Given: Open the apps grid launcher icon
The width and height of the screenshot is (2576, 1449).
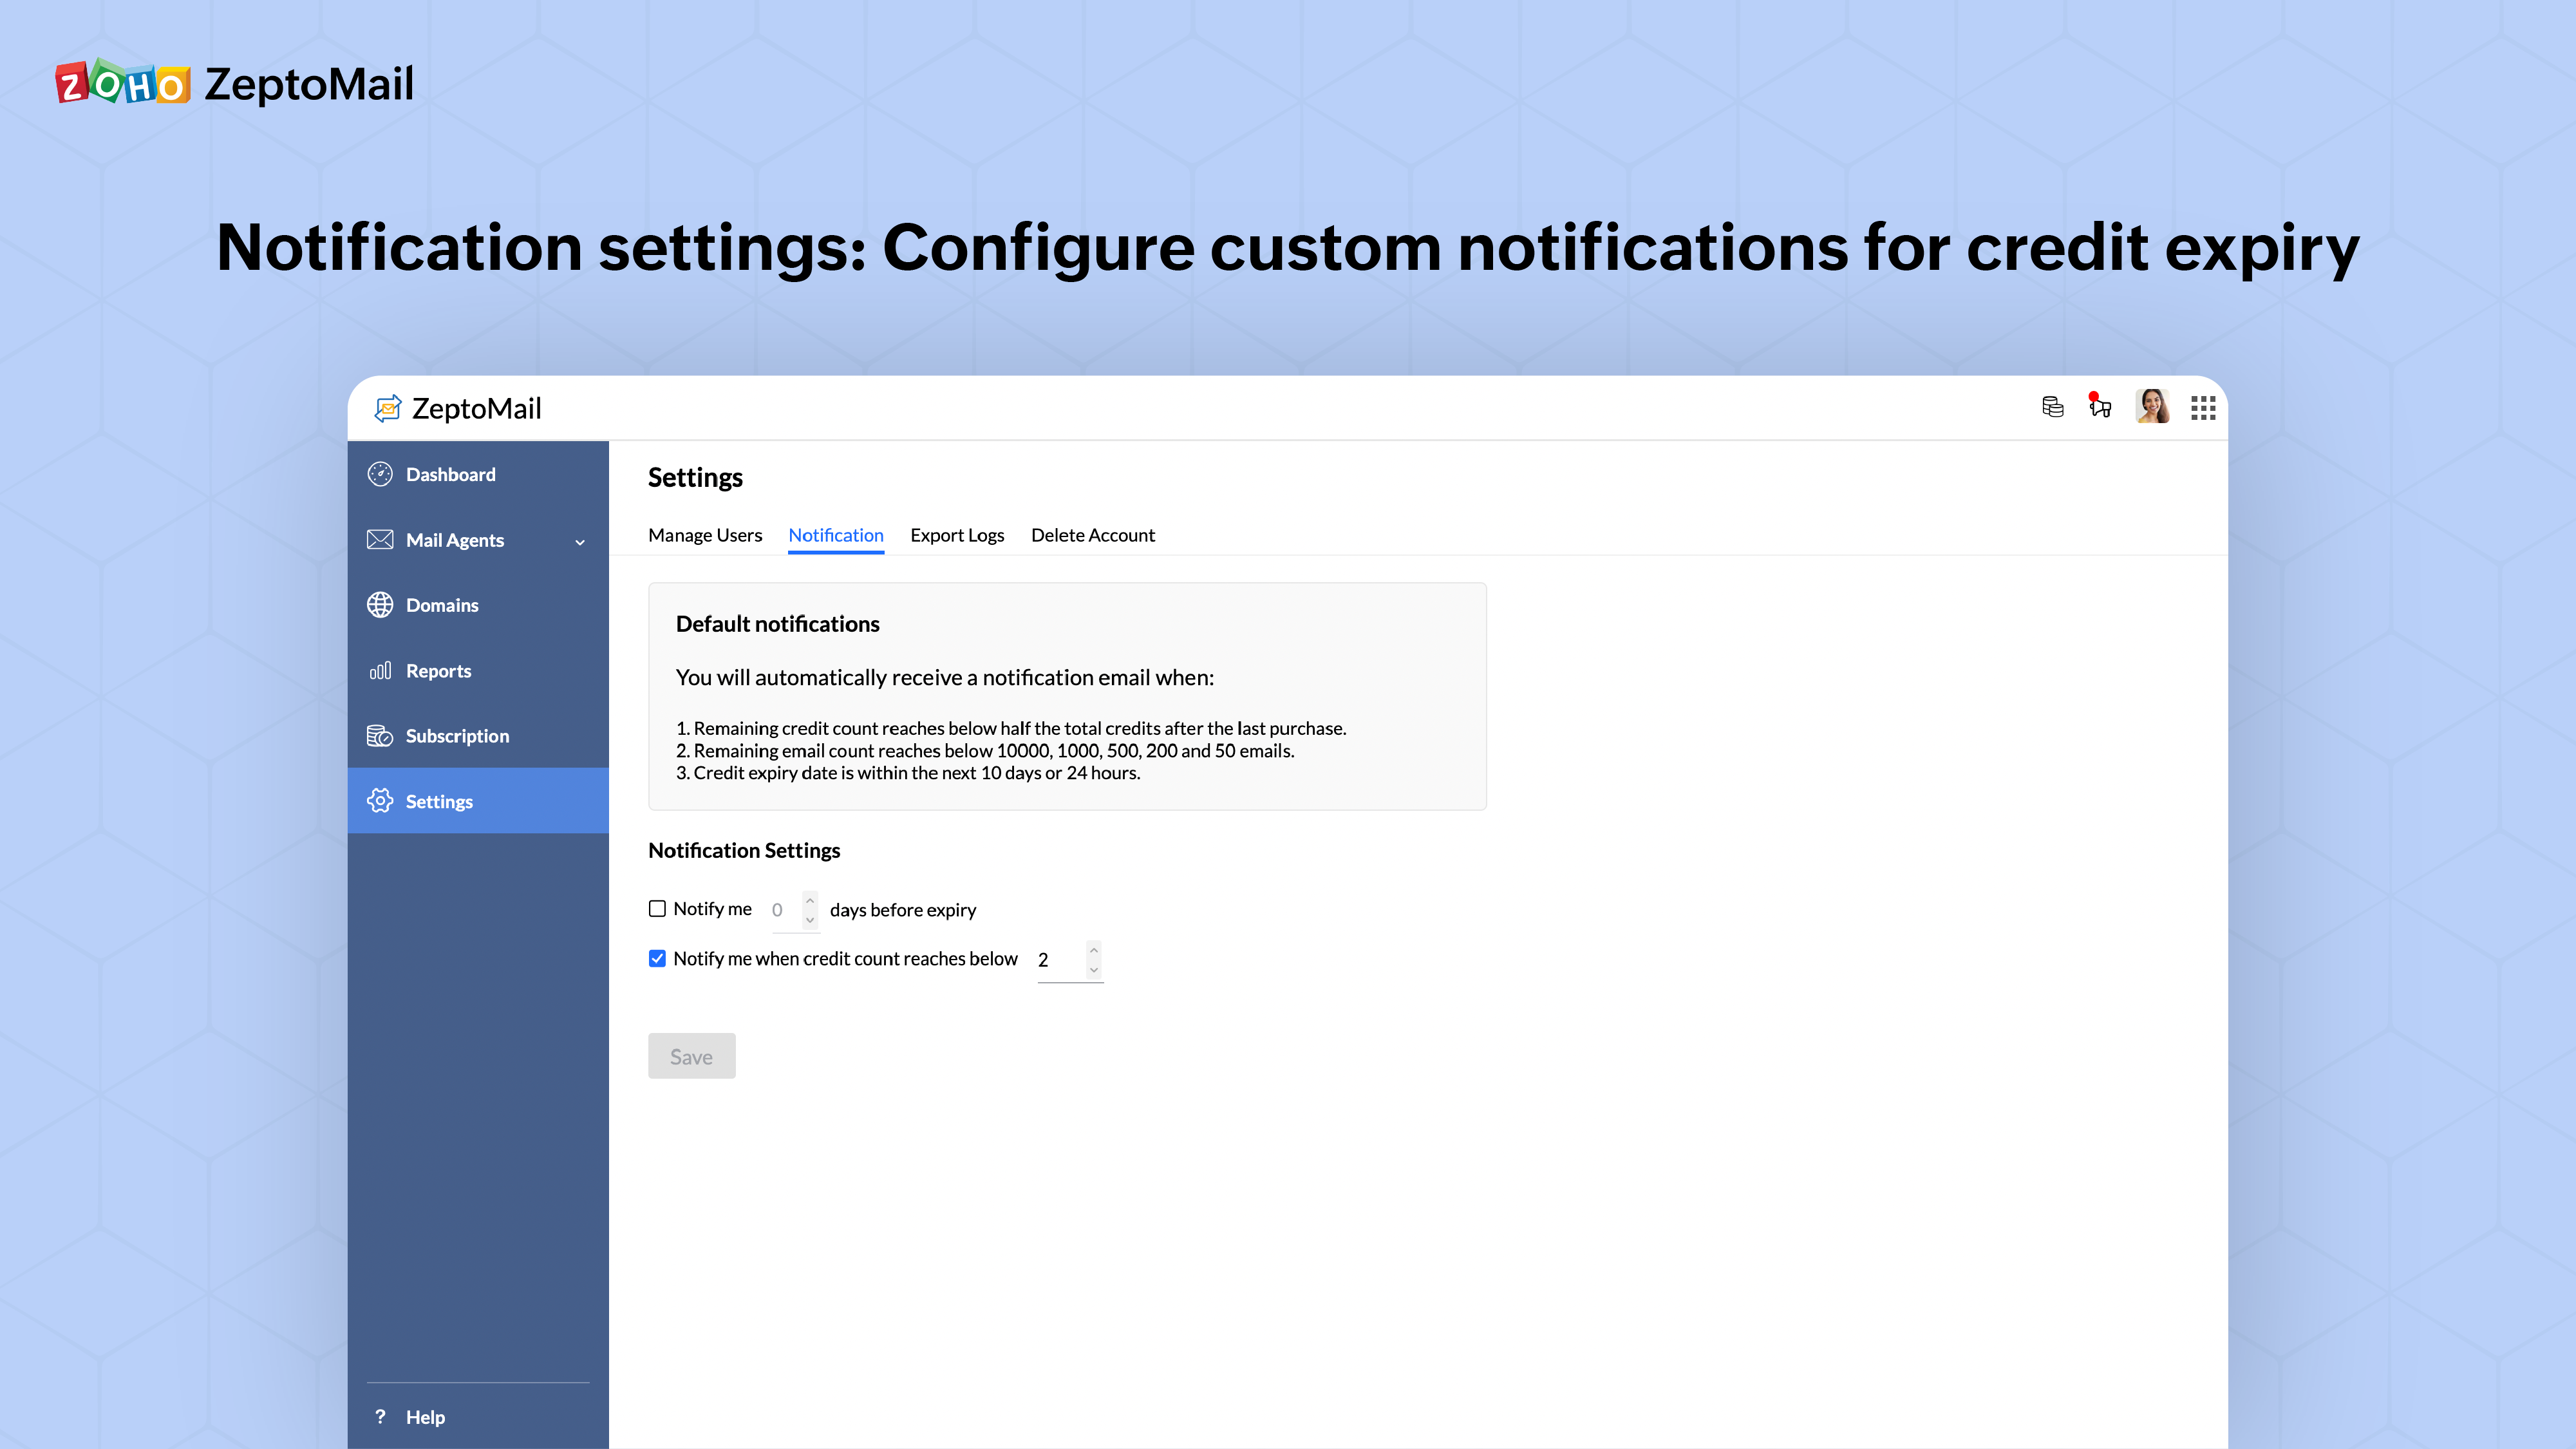Looking at the screenshot, I should coord(2203,408).
